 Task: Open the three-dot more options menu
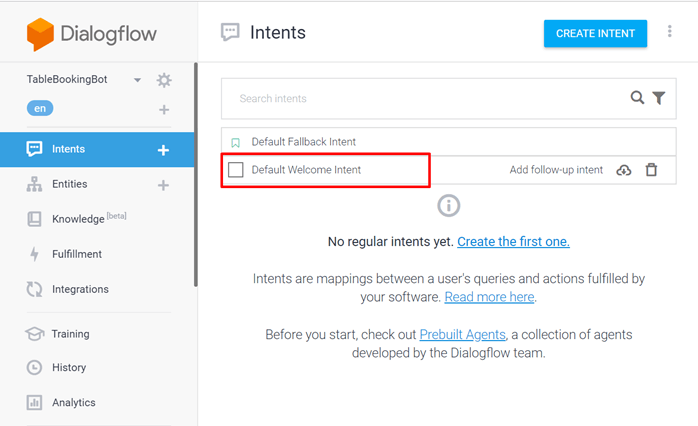pyautogui.click(x=670, y=31)
